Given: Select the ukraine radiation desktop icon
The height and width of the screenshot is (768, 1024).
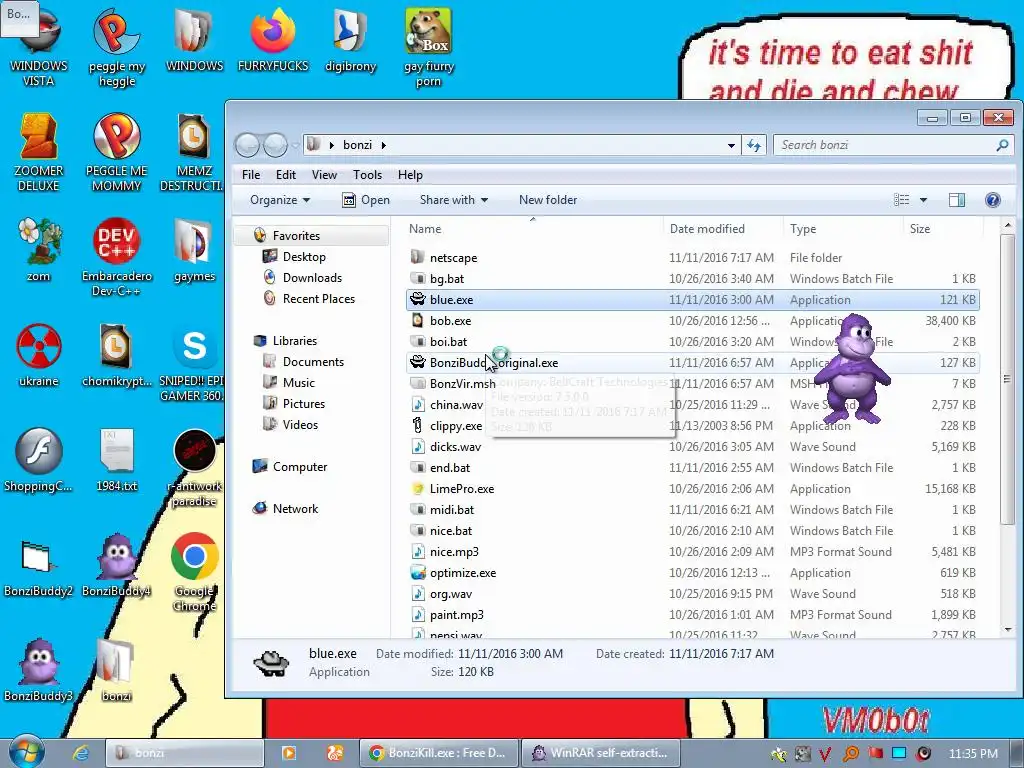Looking at the screenshot, I should 39,355.
